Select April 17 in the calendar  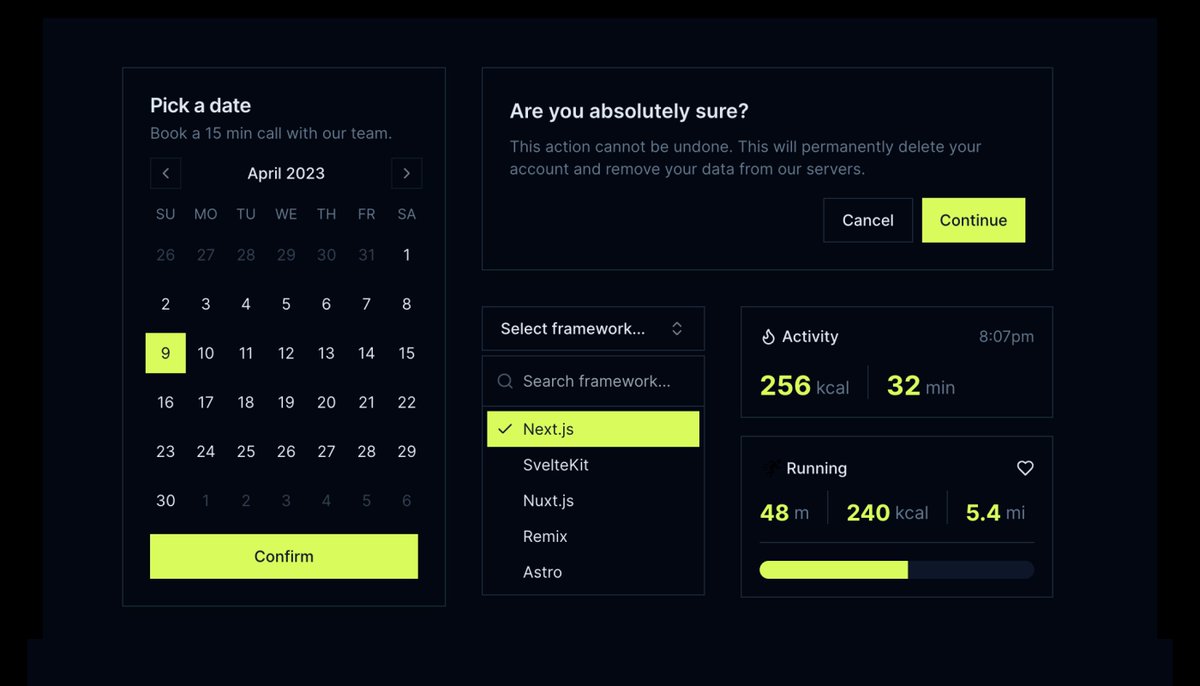point(205,402)
